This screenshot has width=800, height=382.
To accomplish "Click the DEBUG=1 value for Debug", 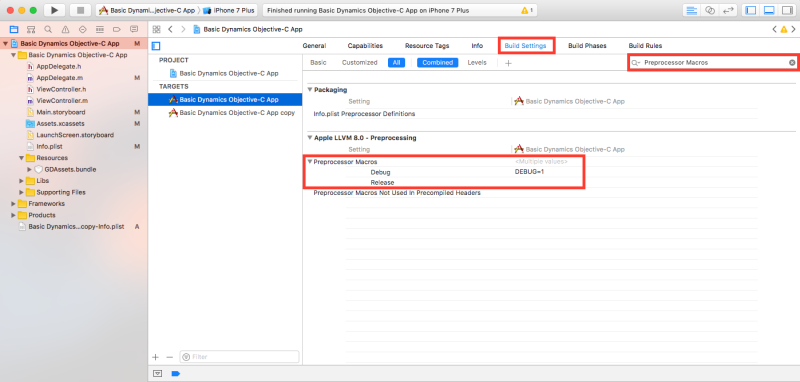I will (x=530, y=172).
